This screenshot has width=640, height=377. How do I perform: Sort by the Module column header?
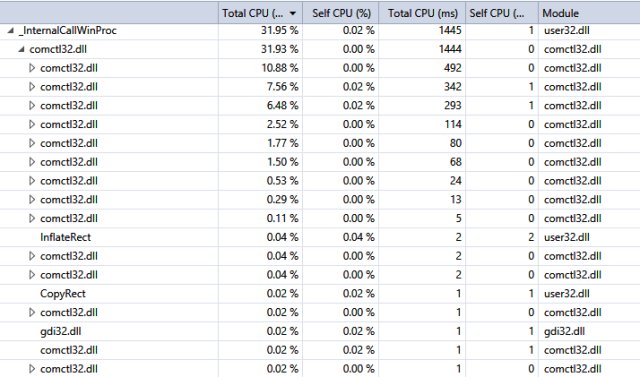589,13
